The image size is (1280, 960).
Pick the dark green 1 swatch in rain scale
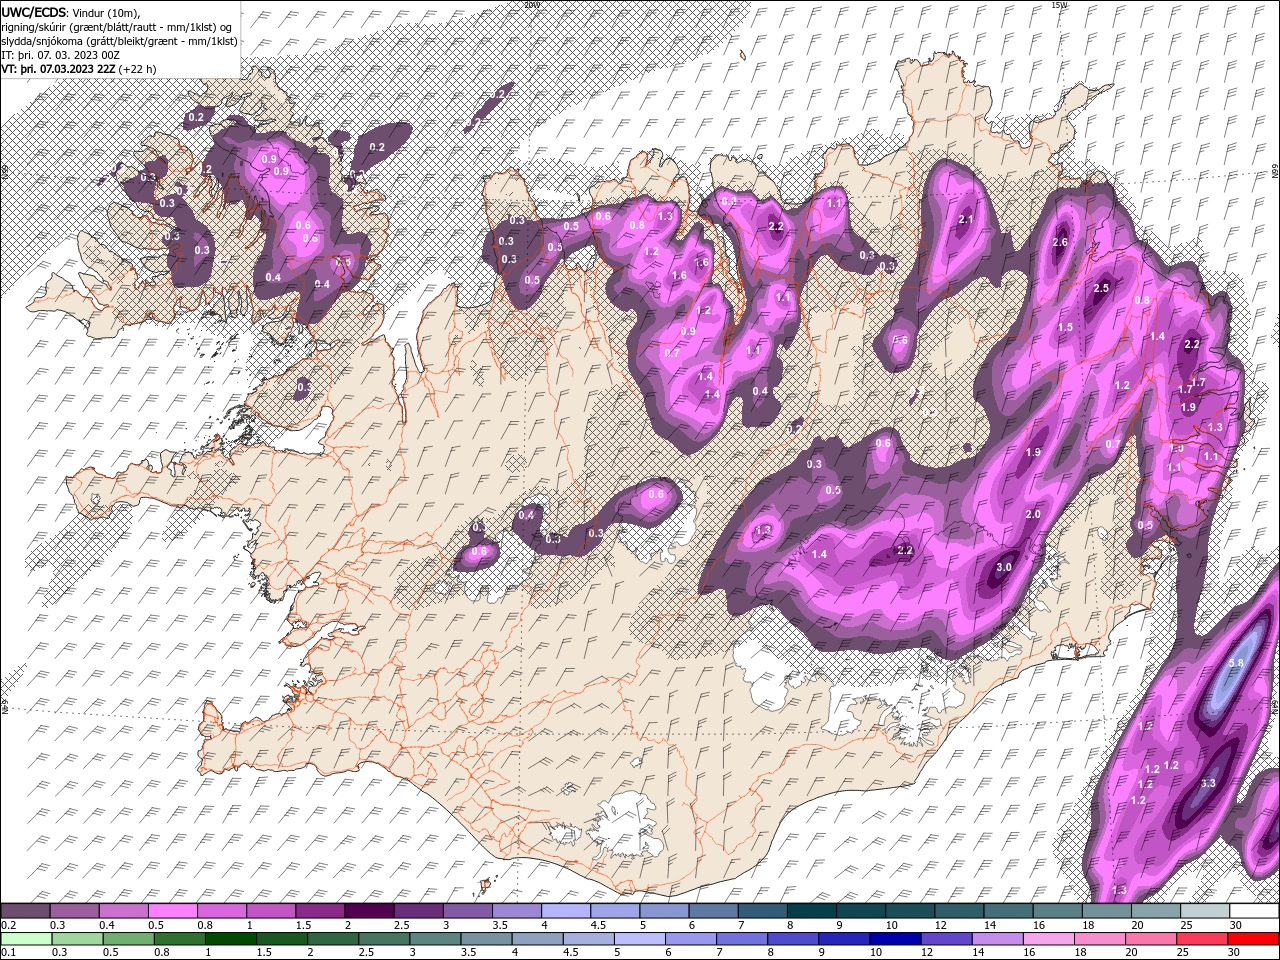click(x=230, y=938)
